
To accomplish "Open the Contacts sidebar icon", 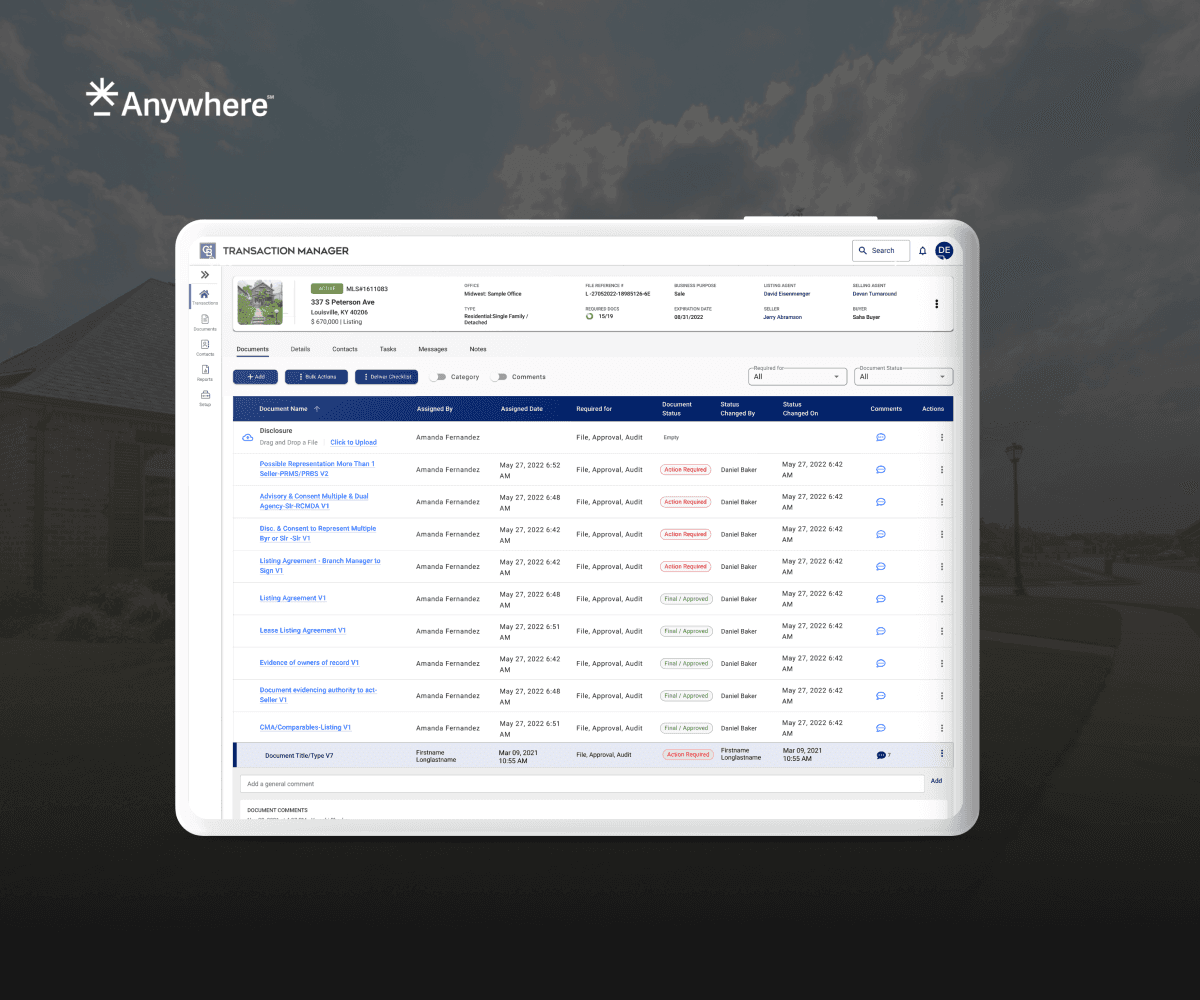I will 205,347.
